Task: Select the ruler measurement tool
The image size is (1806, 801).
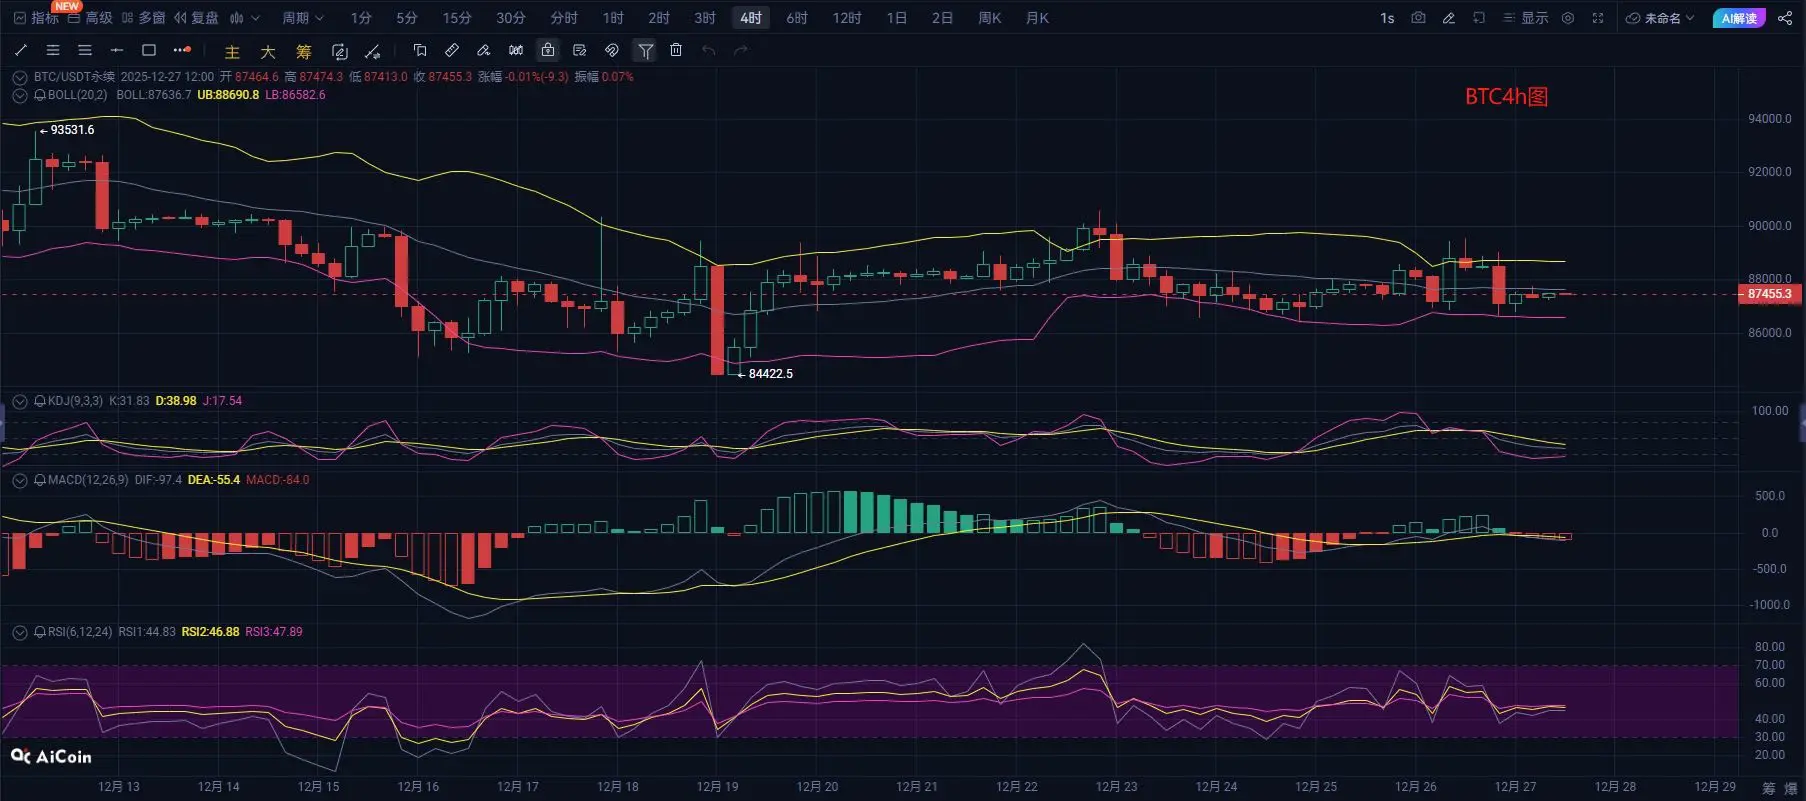Action: [452, 50]
